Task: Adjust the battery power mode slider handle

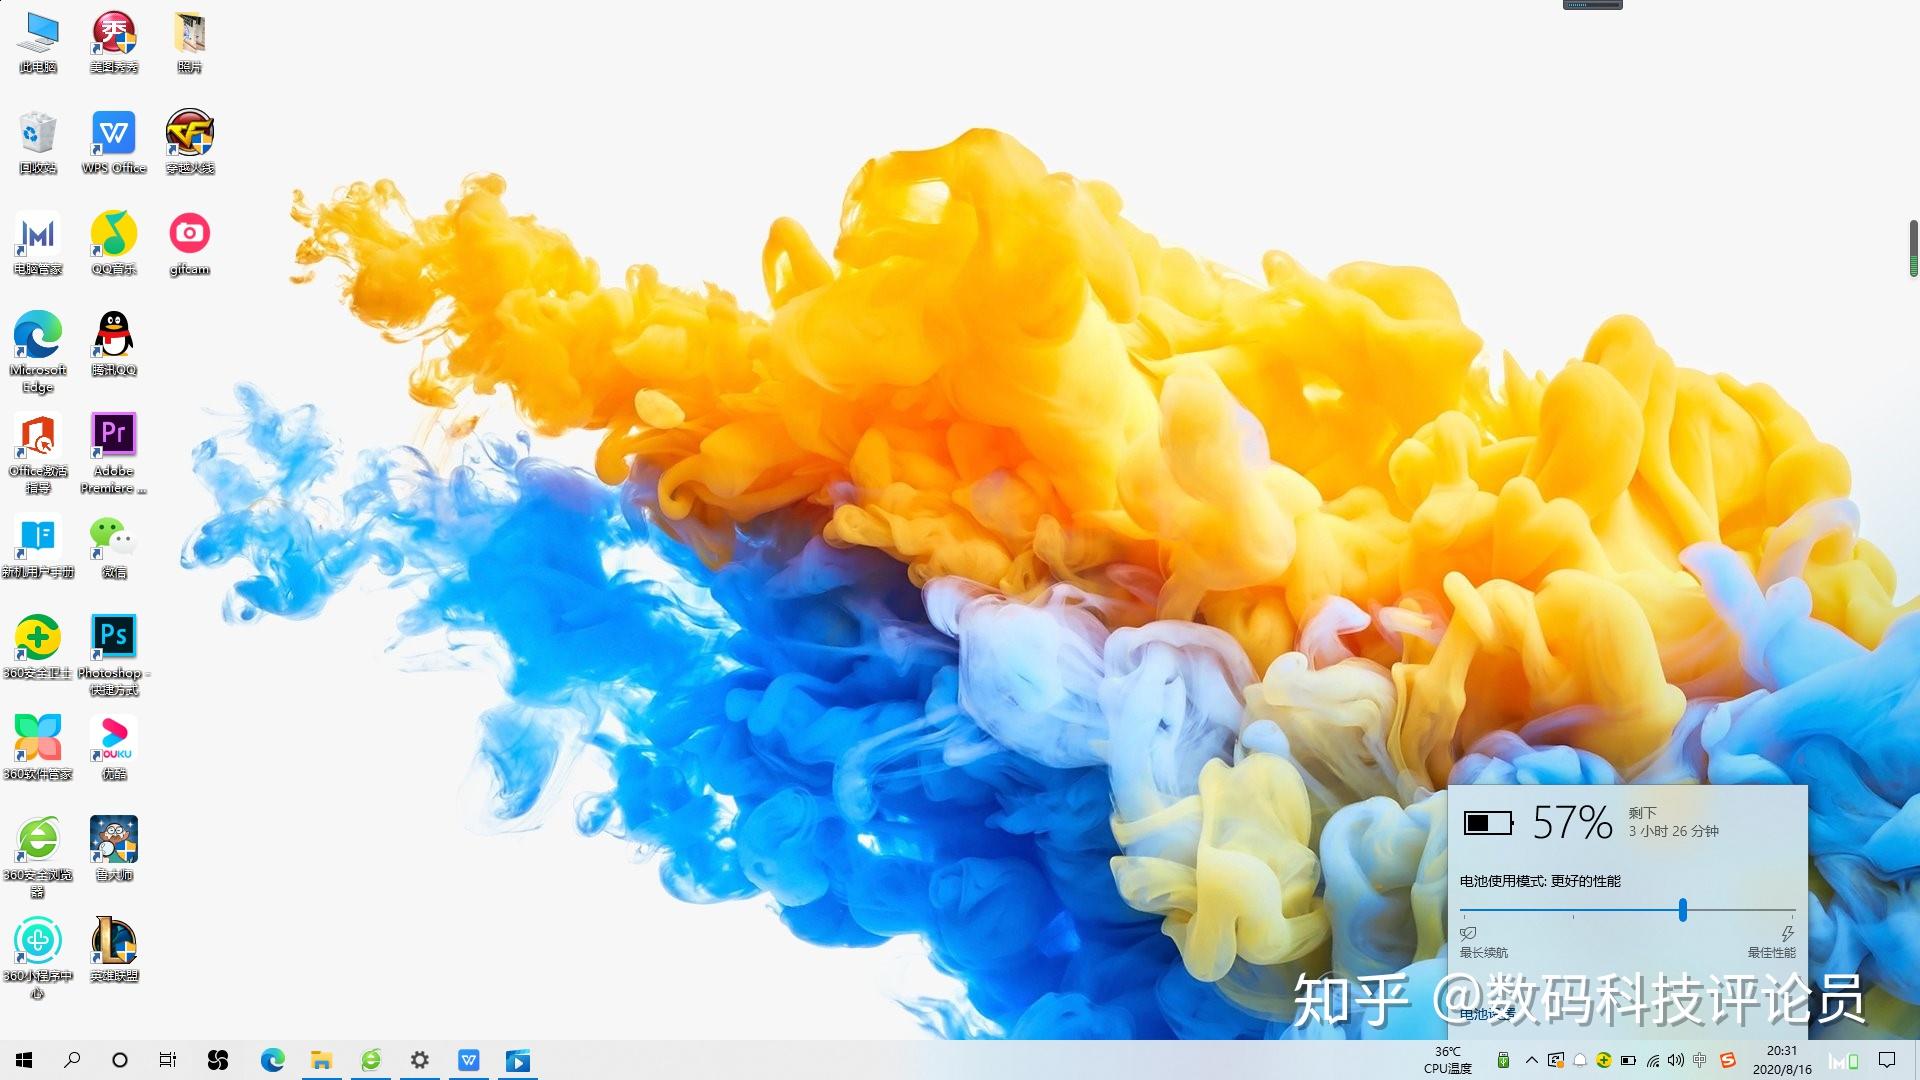Action: (x=1683, y=910)
